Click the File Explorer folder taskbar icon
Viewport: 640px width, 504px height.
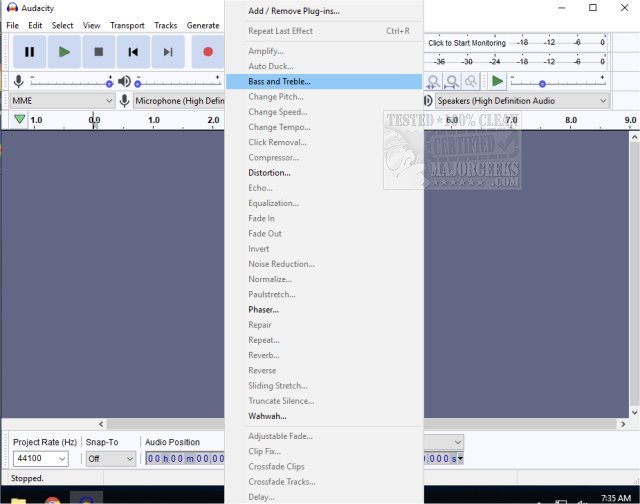click(x=18, y=500)
